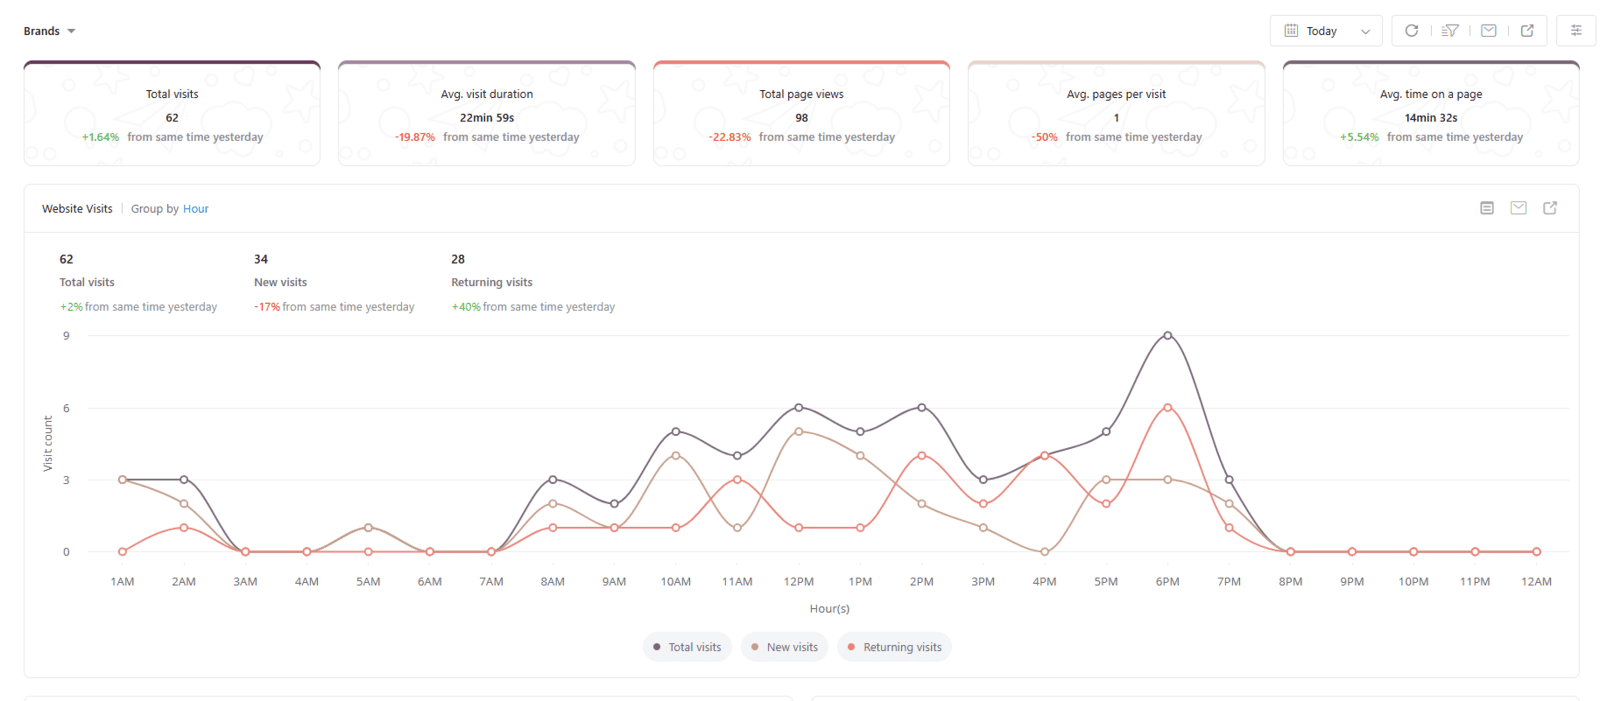Viewport: 1600px width, 701px height.
Task: Open the filter icon in top toolbar
Action: coord(1450,31)
